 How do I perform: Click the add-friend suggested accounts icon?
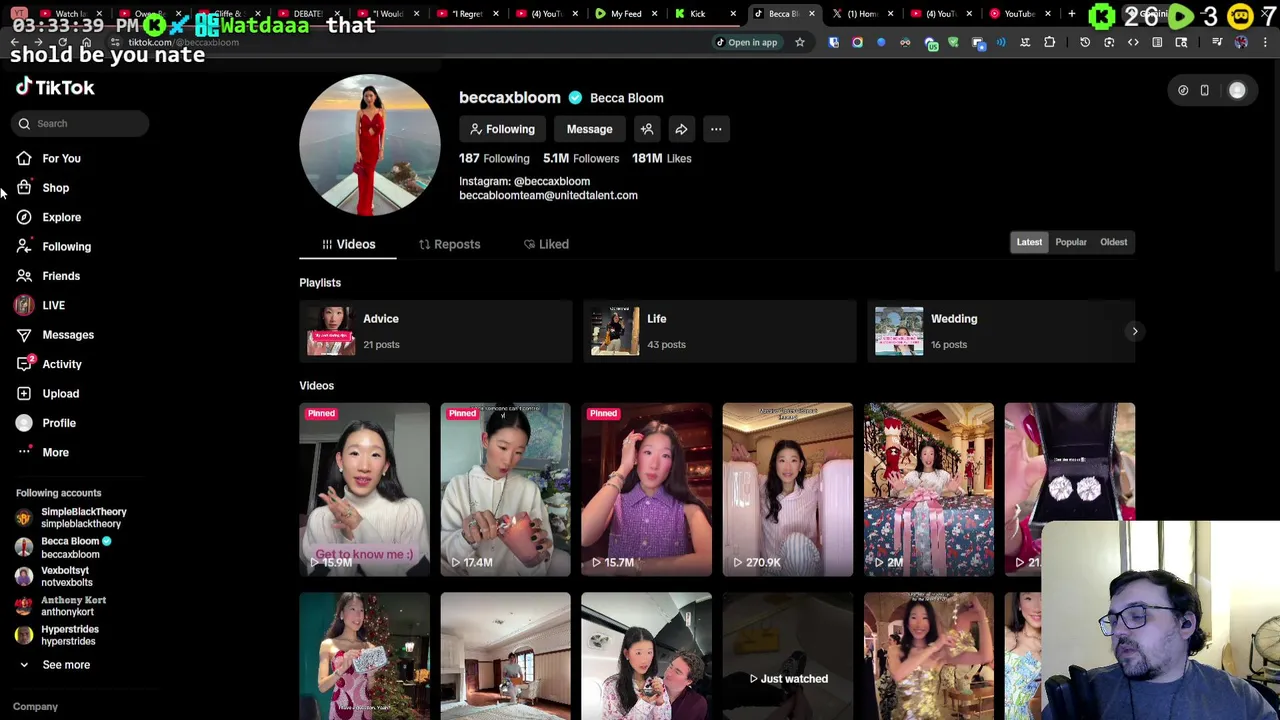[647, 129]
